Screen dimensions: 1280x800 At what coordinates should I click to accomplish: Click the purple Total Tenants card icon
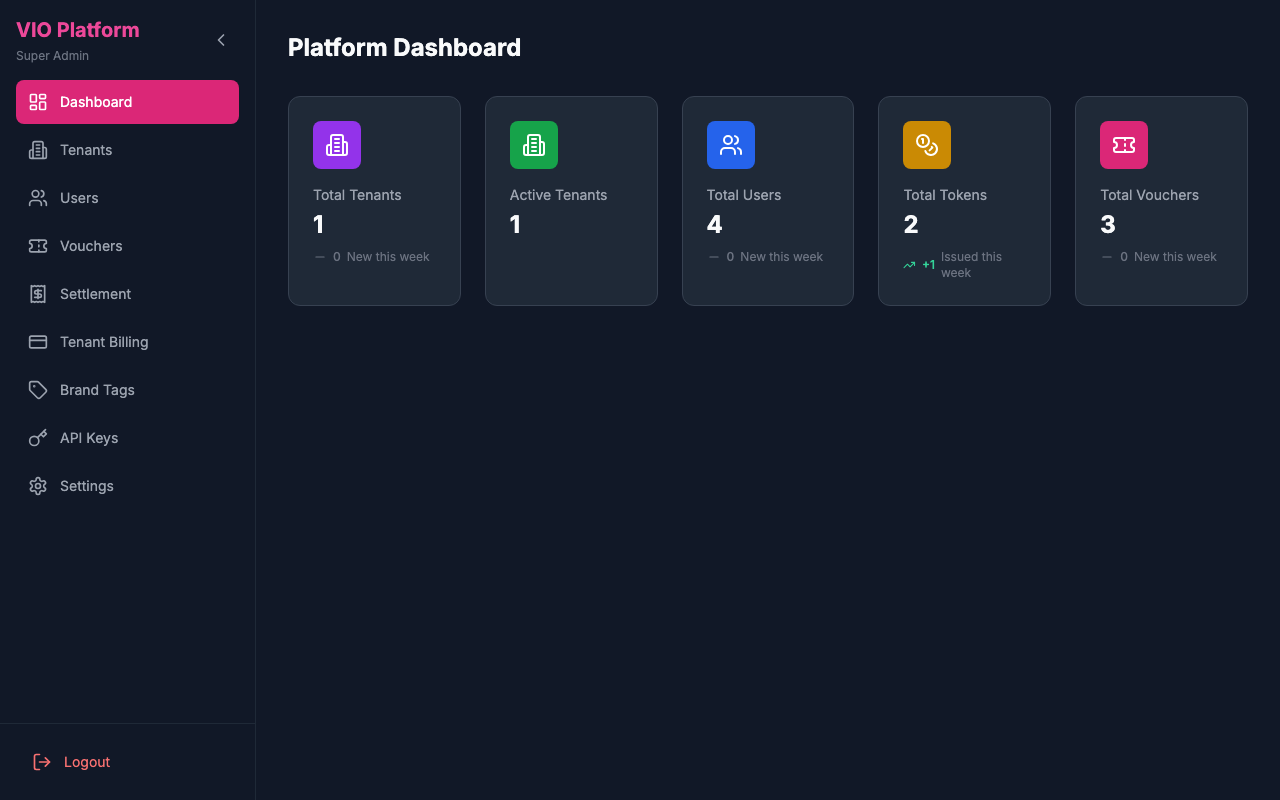pos(337,145)
